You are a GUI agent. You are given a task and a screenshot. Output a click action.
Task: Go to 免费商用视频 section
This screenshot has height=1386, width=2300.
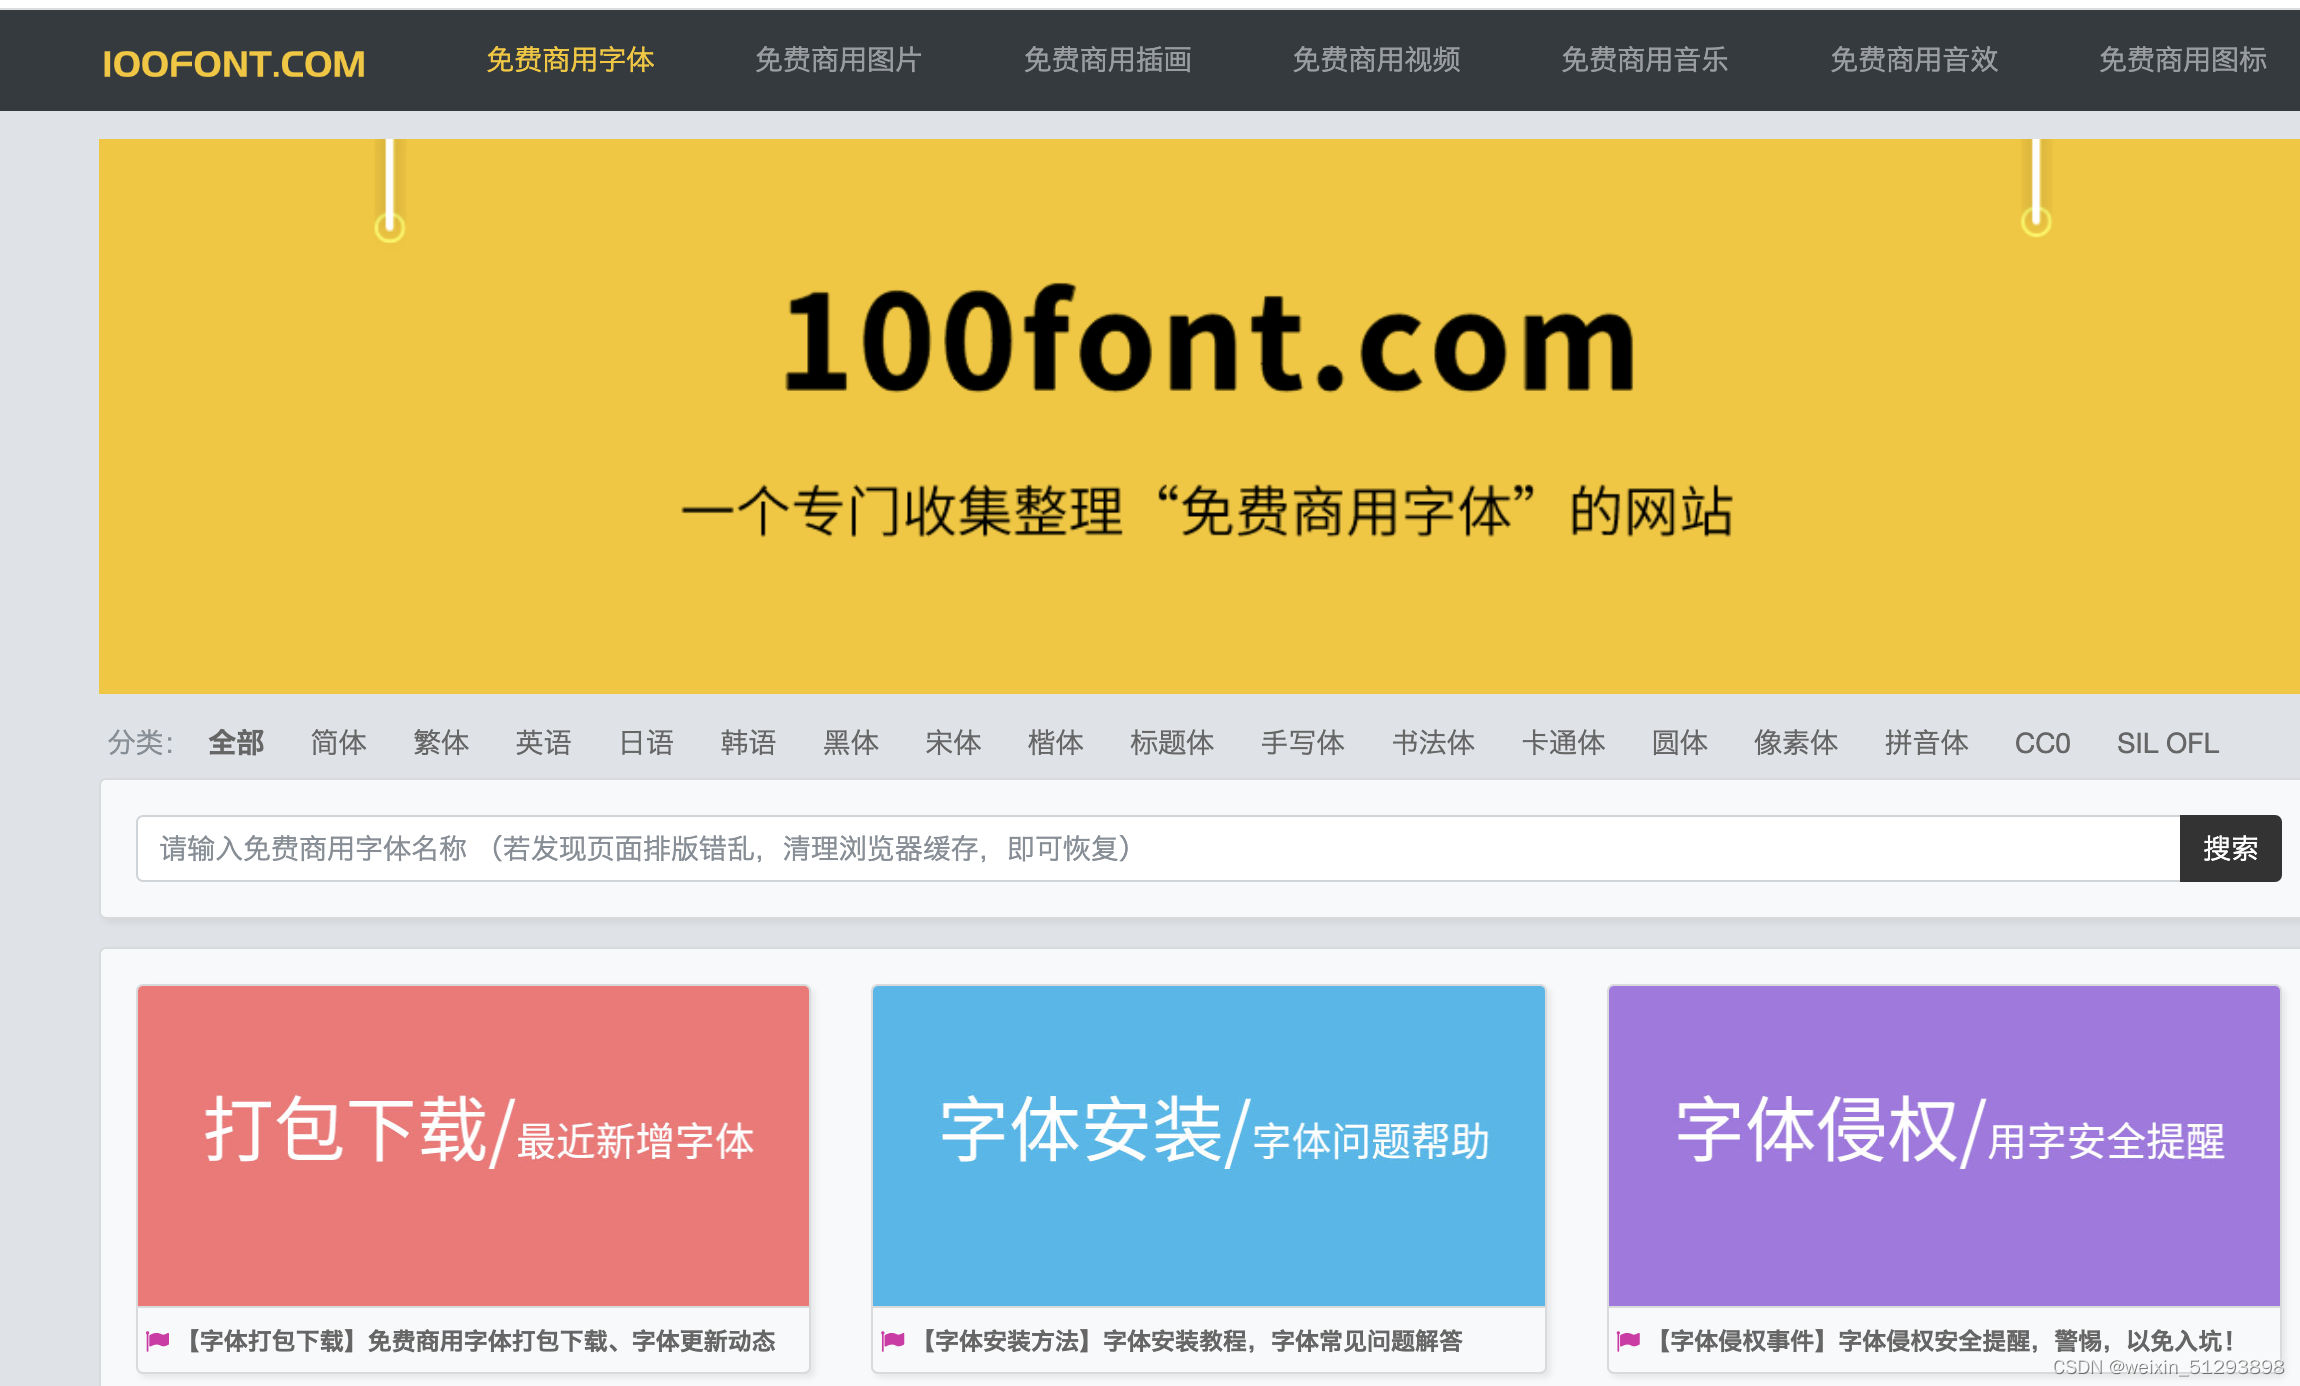[1376, 60]
